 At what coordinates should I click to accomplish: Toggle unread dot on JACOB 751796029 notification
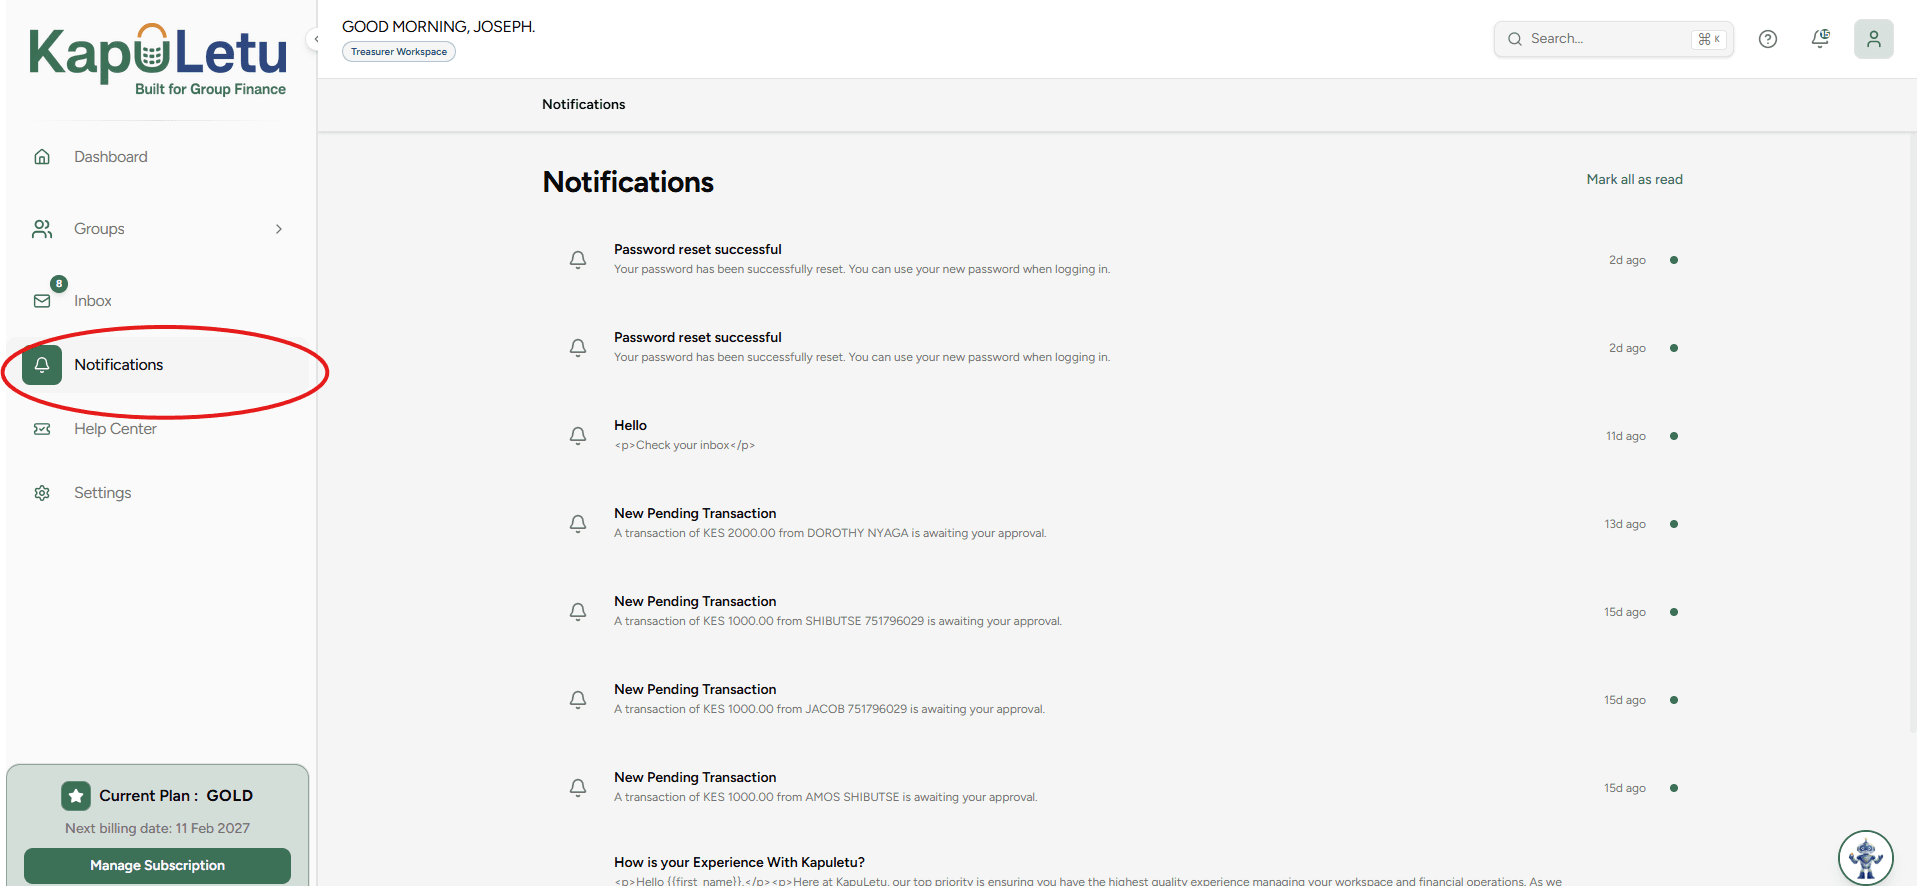(1674, 700)
